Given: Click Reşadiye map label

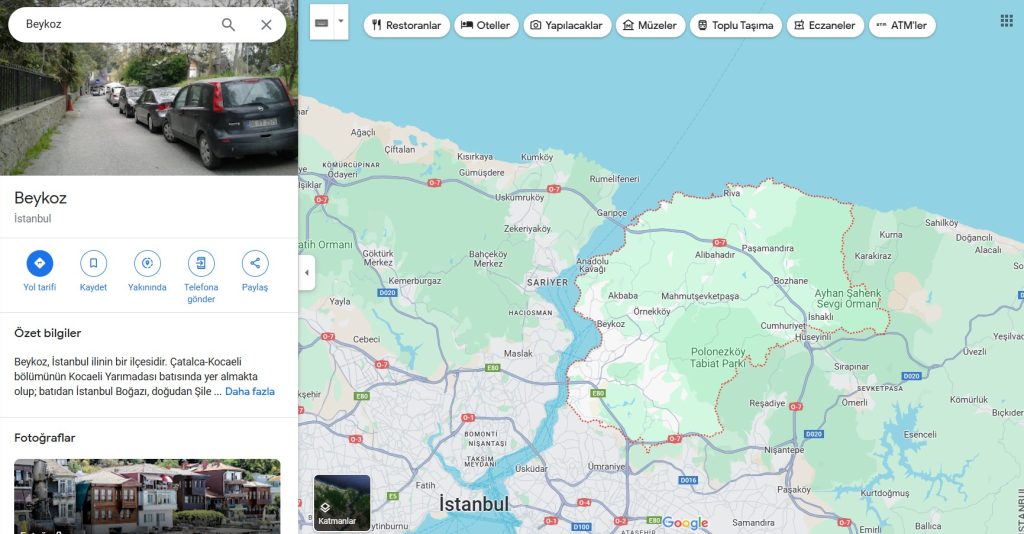Looking at the screenshot, I should click(x=767, y=403).
